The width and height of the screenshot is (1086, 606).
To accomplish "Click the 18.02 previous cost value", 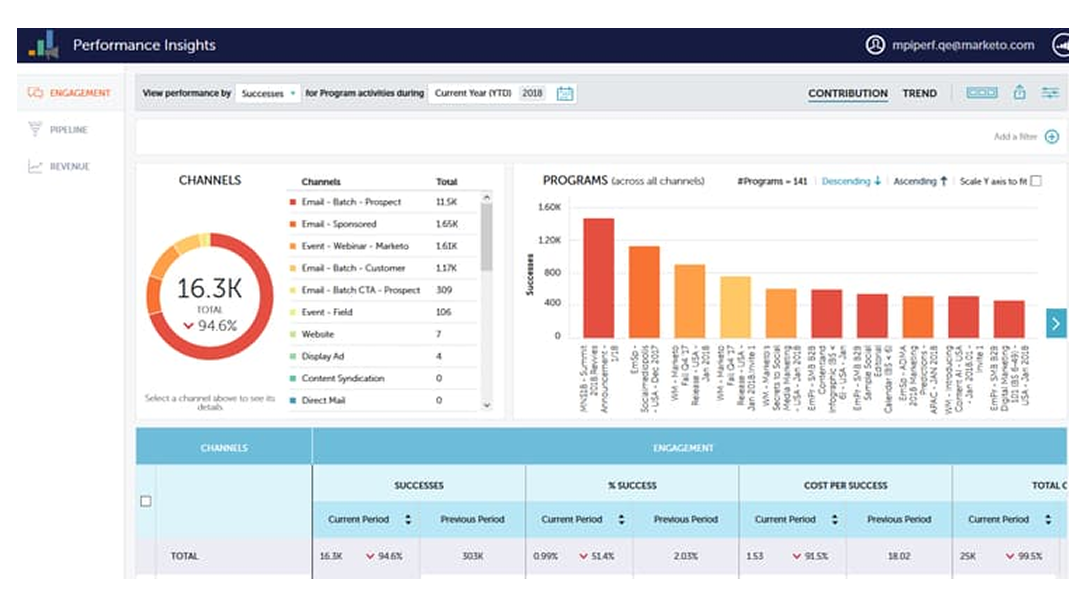I will tap(898, 556).
